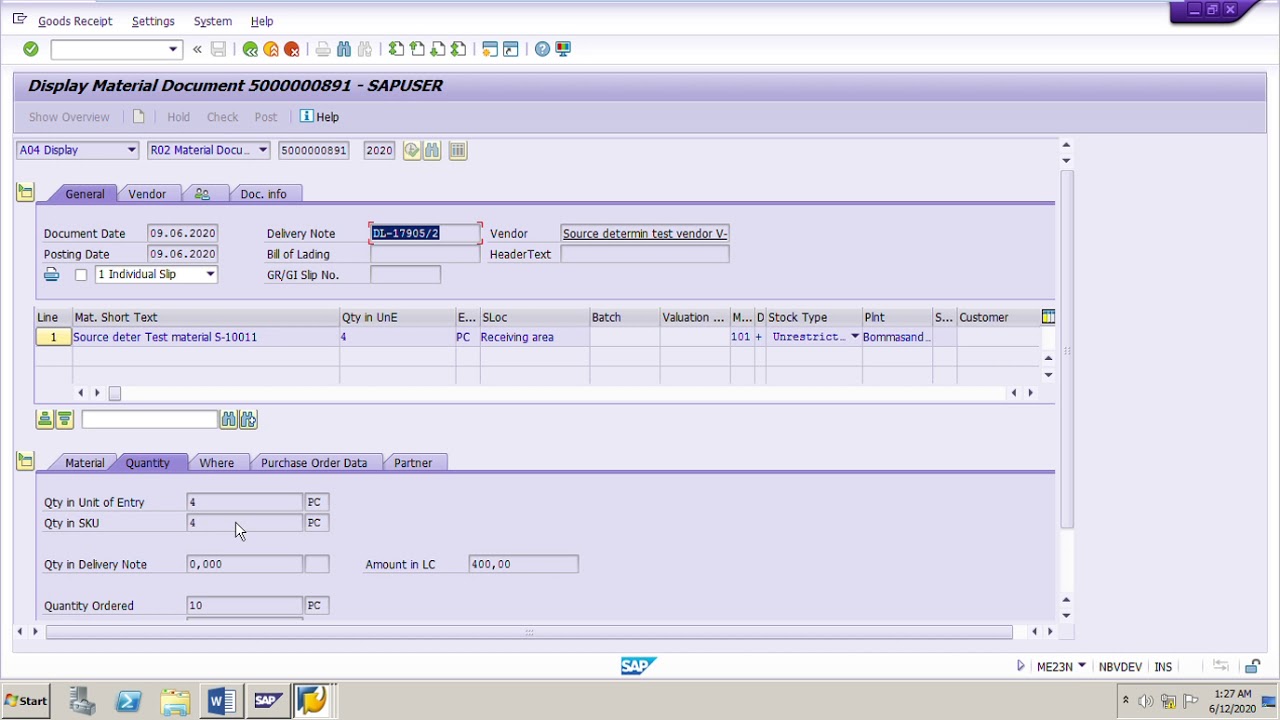This screenshot has height=720, width=1280.
Task: Open the SAP menu icon top-left
Action: pos(19,20)
